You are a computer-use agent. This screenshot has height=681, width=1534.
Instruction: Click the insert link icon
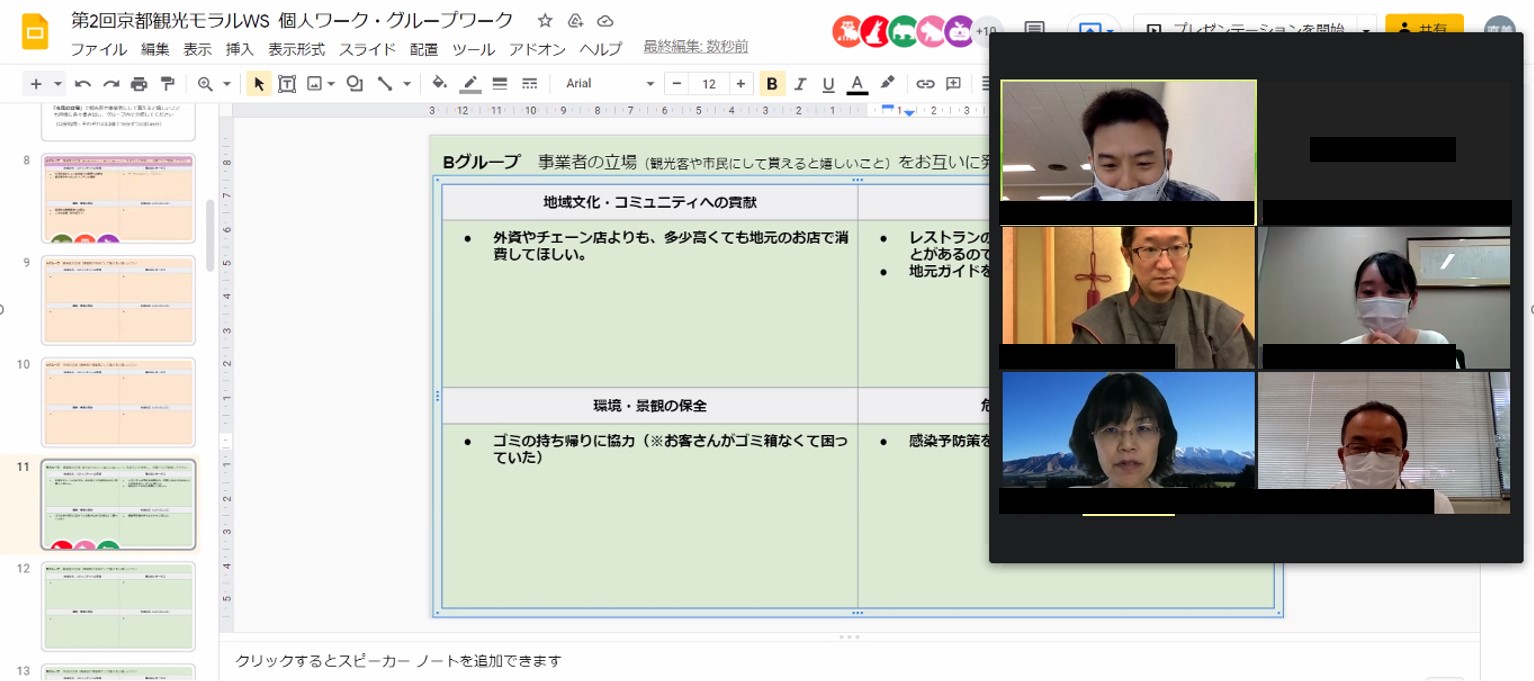[925, 84]
